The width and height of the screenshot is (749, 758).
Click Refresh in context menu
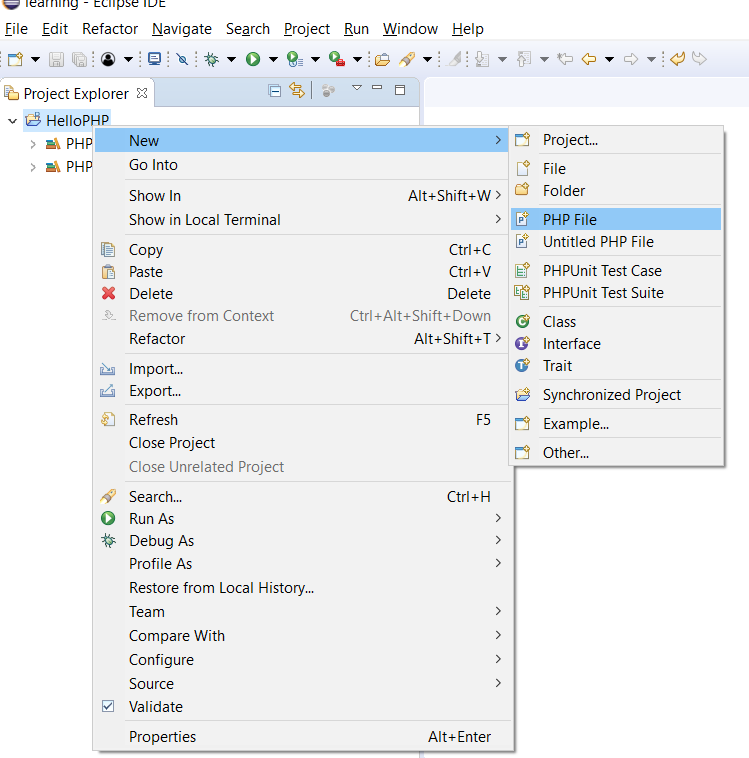click(301, 420)
